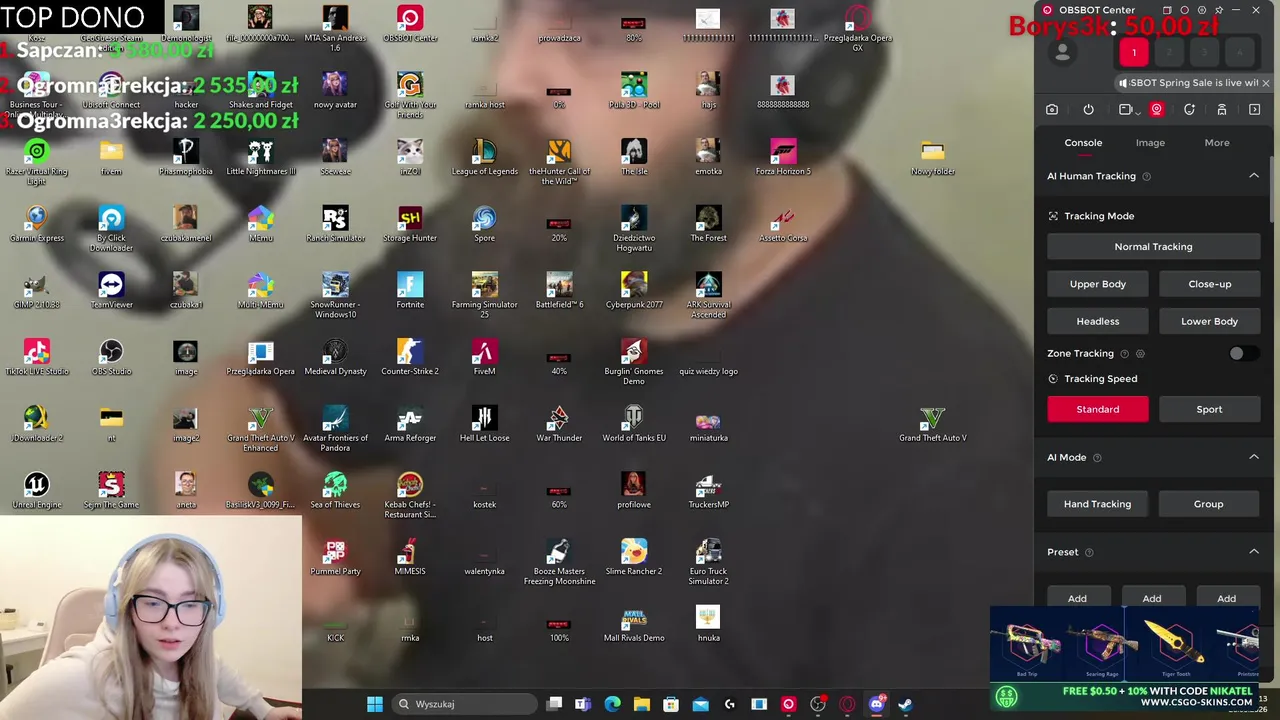The width and height of the screenshot is (1280, 720).
Task: Select the OBS Studio desktop icon
Action: [111, 359]
